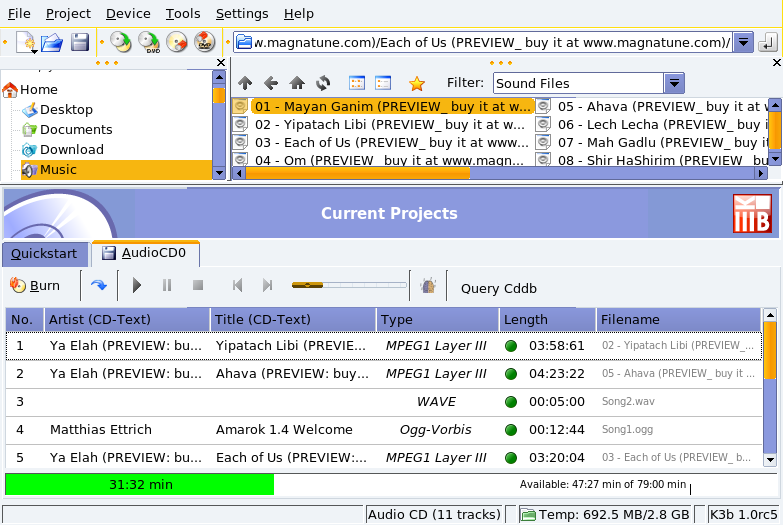Navigate back in file browser
783x525 pixels.
(271, 83)
